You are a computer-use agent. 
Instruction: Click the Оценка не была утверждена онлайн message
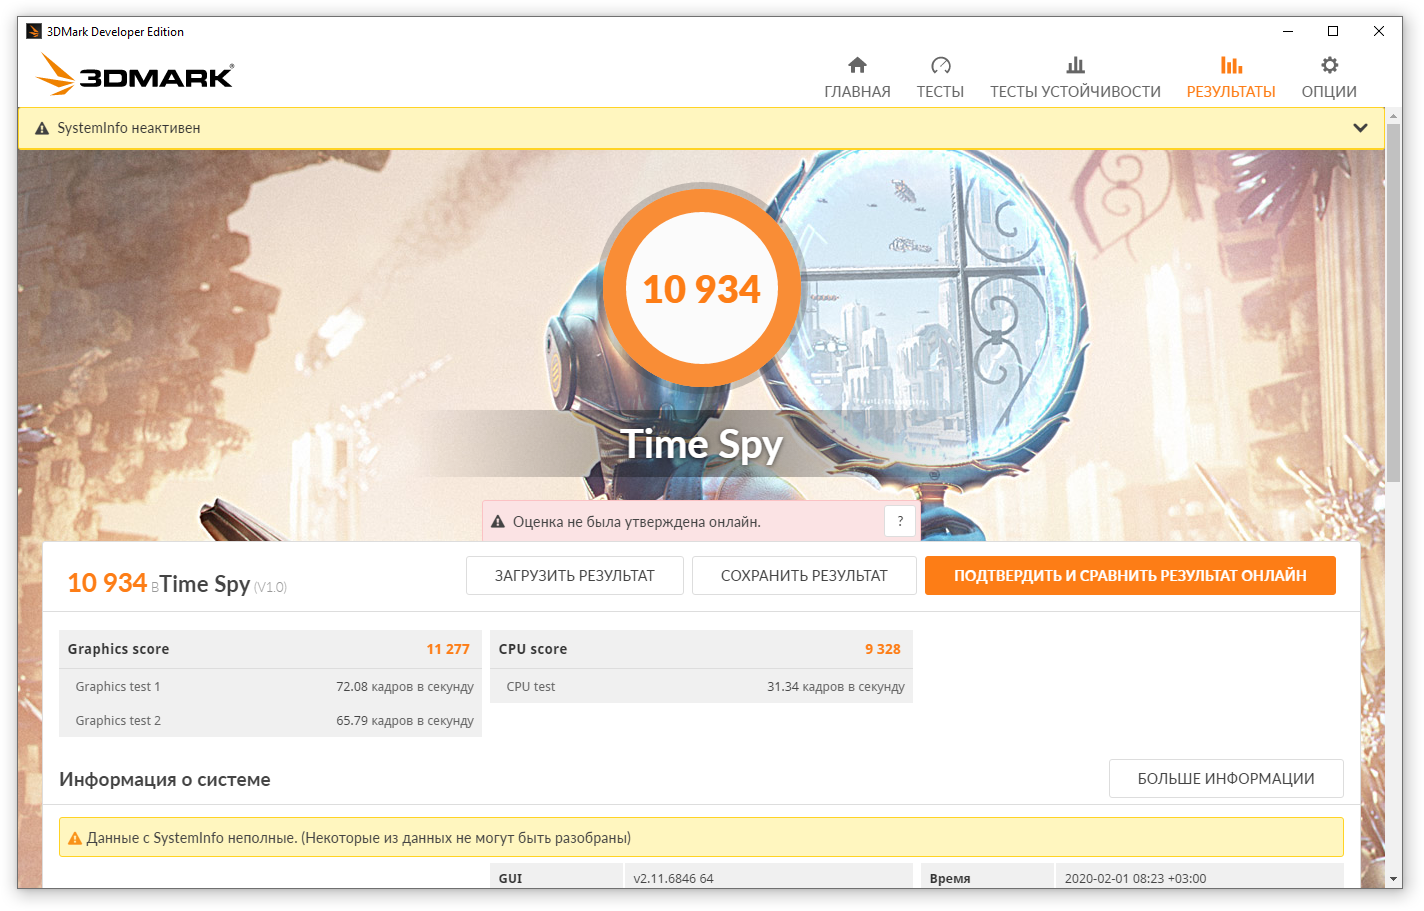click(x=637, y=522)
